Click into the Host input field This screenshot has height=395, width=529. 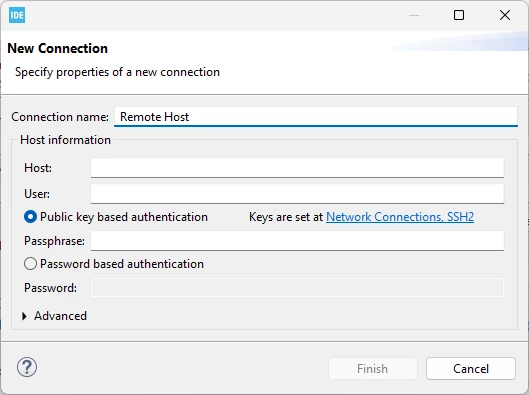click(x=298, y=168)
